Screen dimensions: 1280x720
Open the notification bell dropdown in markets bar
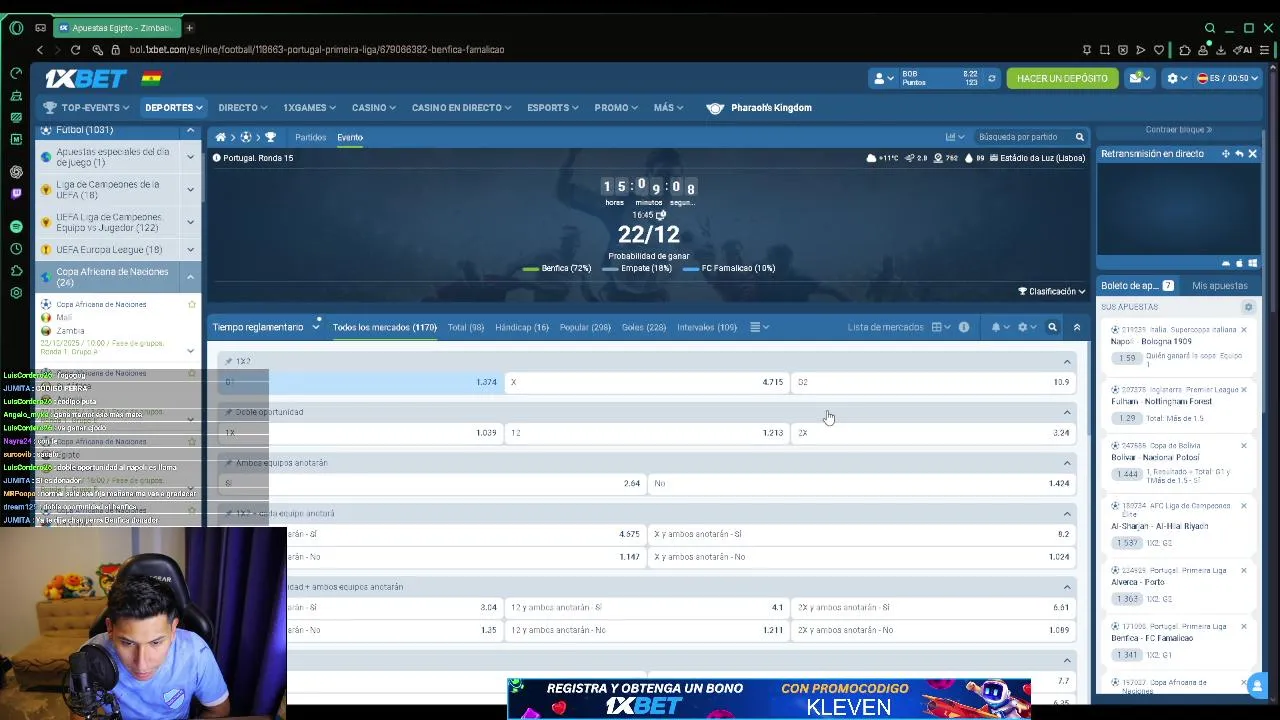click(999, 327)
